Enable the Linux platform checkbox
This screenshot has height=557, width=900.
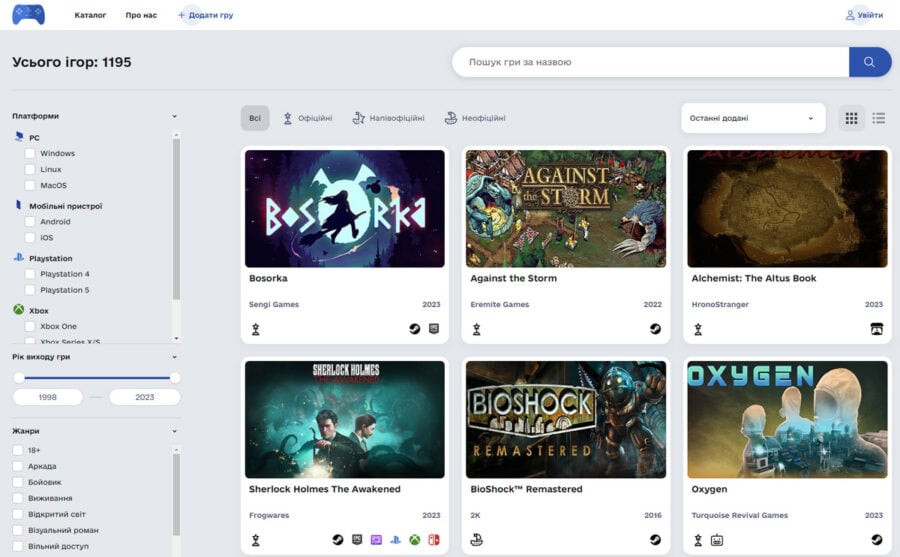30,169
